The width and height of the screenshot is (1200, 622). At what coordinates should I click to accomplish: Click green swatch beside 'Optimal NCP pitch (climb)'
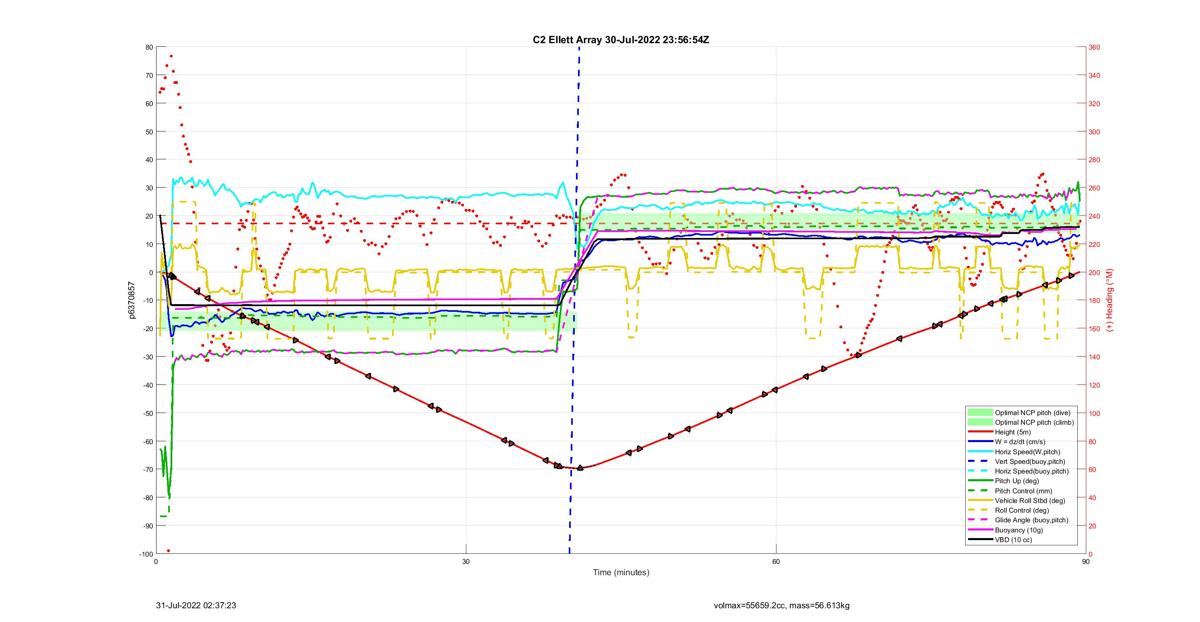pyautogui.click(x=980, y=422)
